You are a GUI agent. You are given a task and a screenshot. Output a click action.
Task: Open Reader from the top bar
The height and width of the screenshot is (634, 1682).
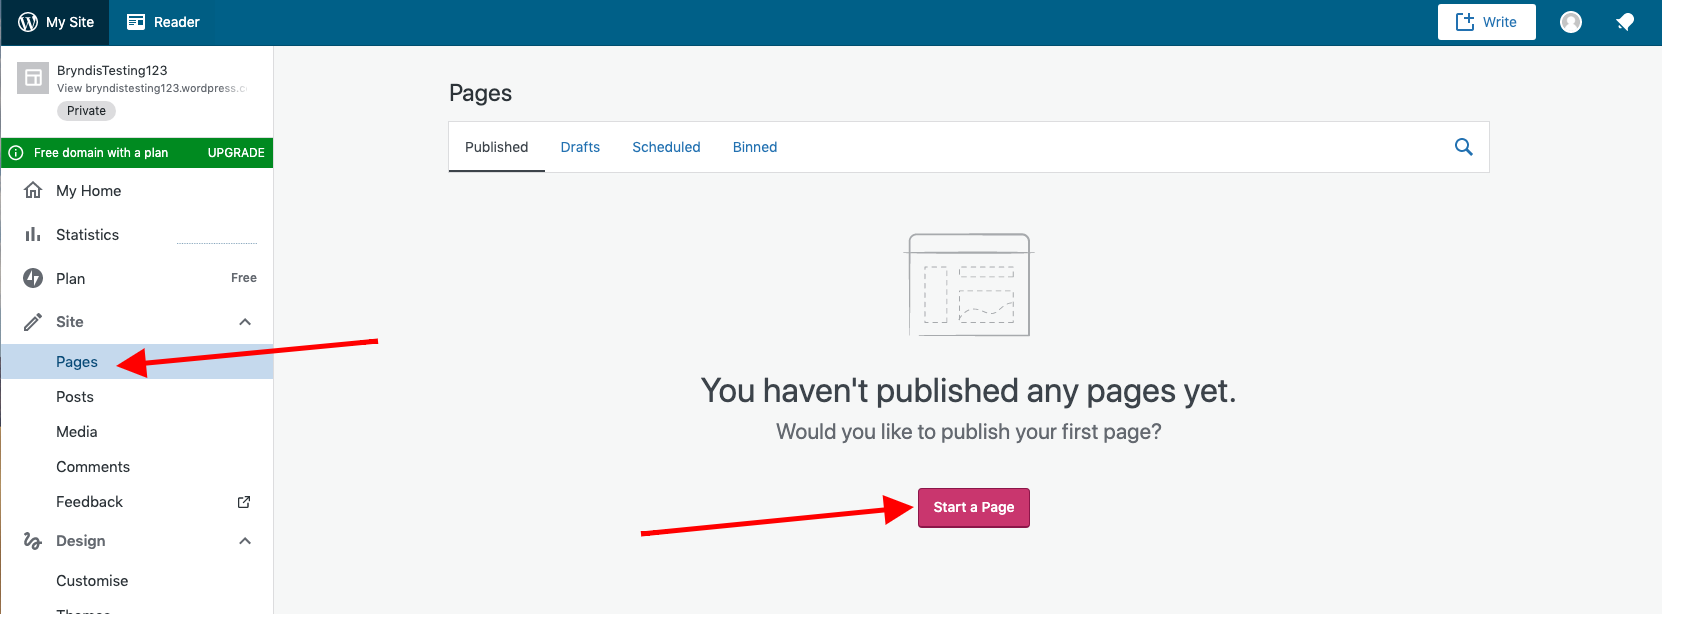163,22
